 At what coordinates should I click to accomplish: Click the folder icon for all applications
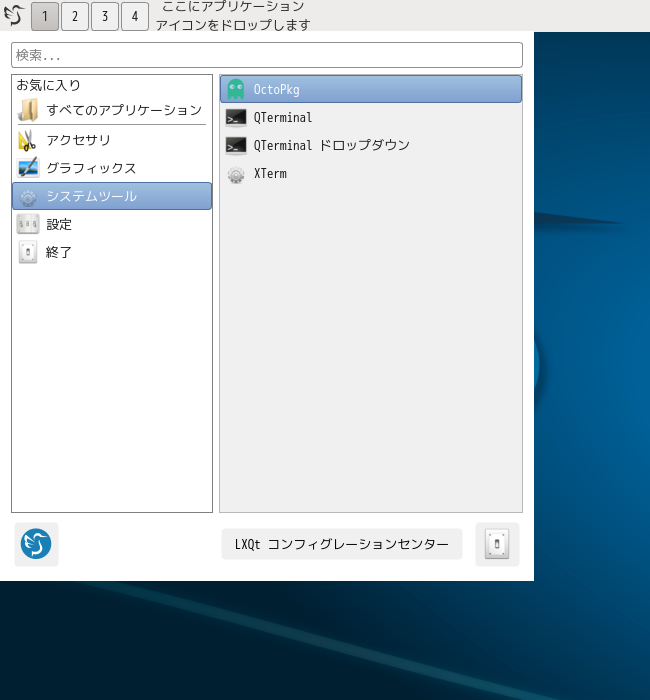pyautogui.click(x=28, y=110)
